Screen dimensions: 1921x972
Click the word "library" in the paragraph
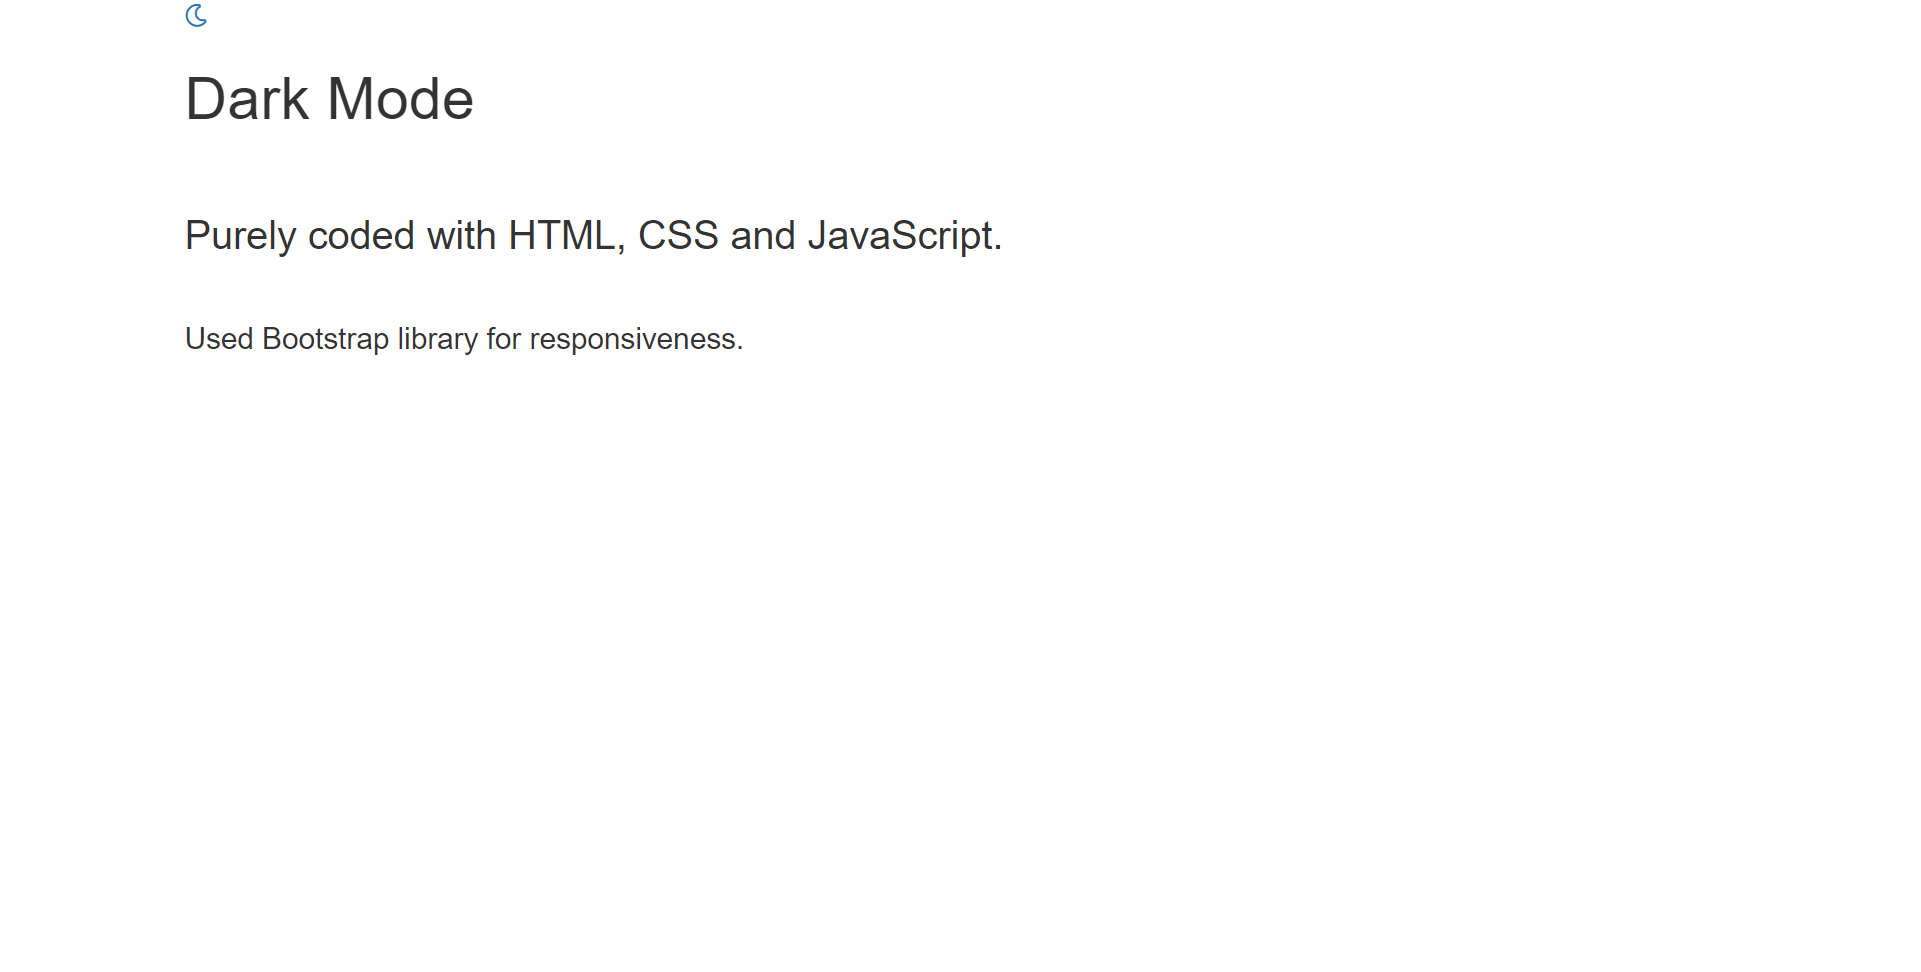pos(437,339)
